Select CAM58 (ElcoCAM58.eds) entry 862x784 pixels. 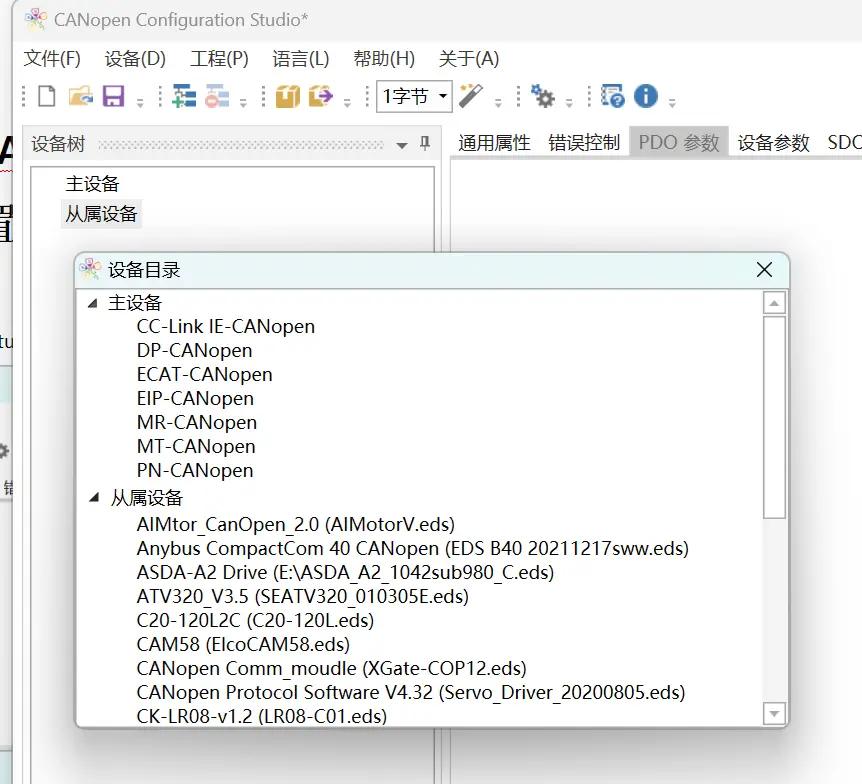coord(243,644)
